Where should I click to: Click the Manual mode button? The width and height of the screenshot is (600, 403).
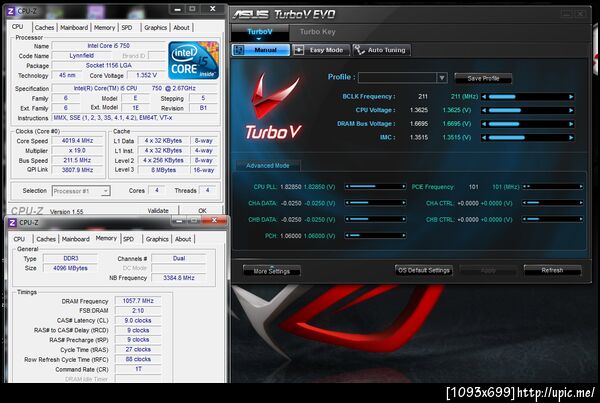[x=261, y=50]
